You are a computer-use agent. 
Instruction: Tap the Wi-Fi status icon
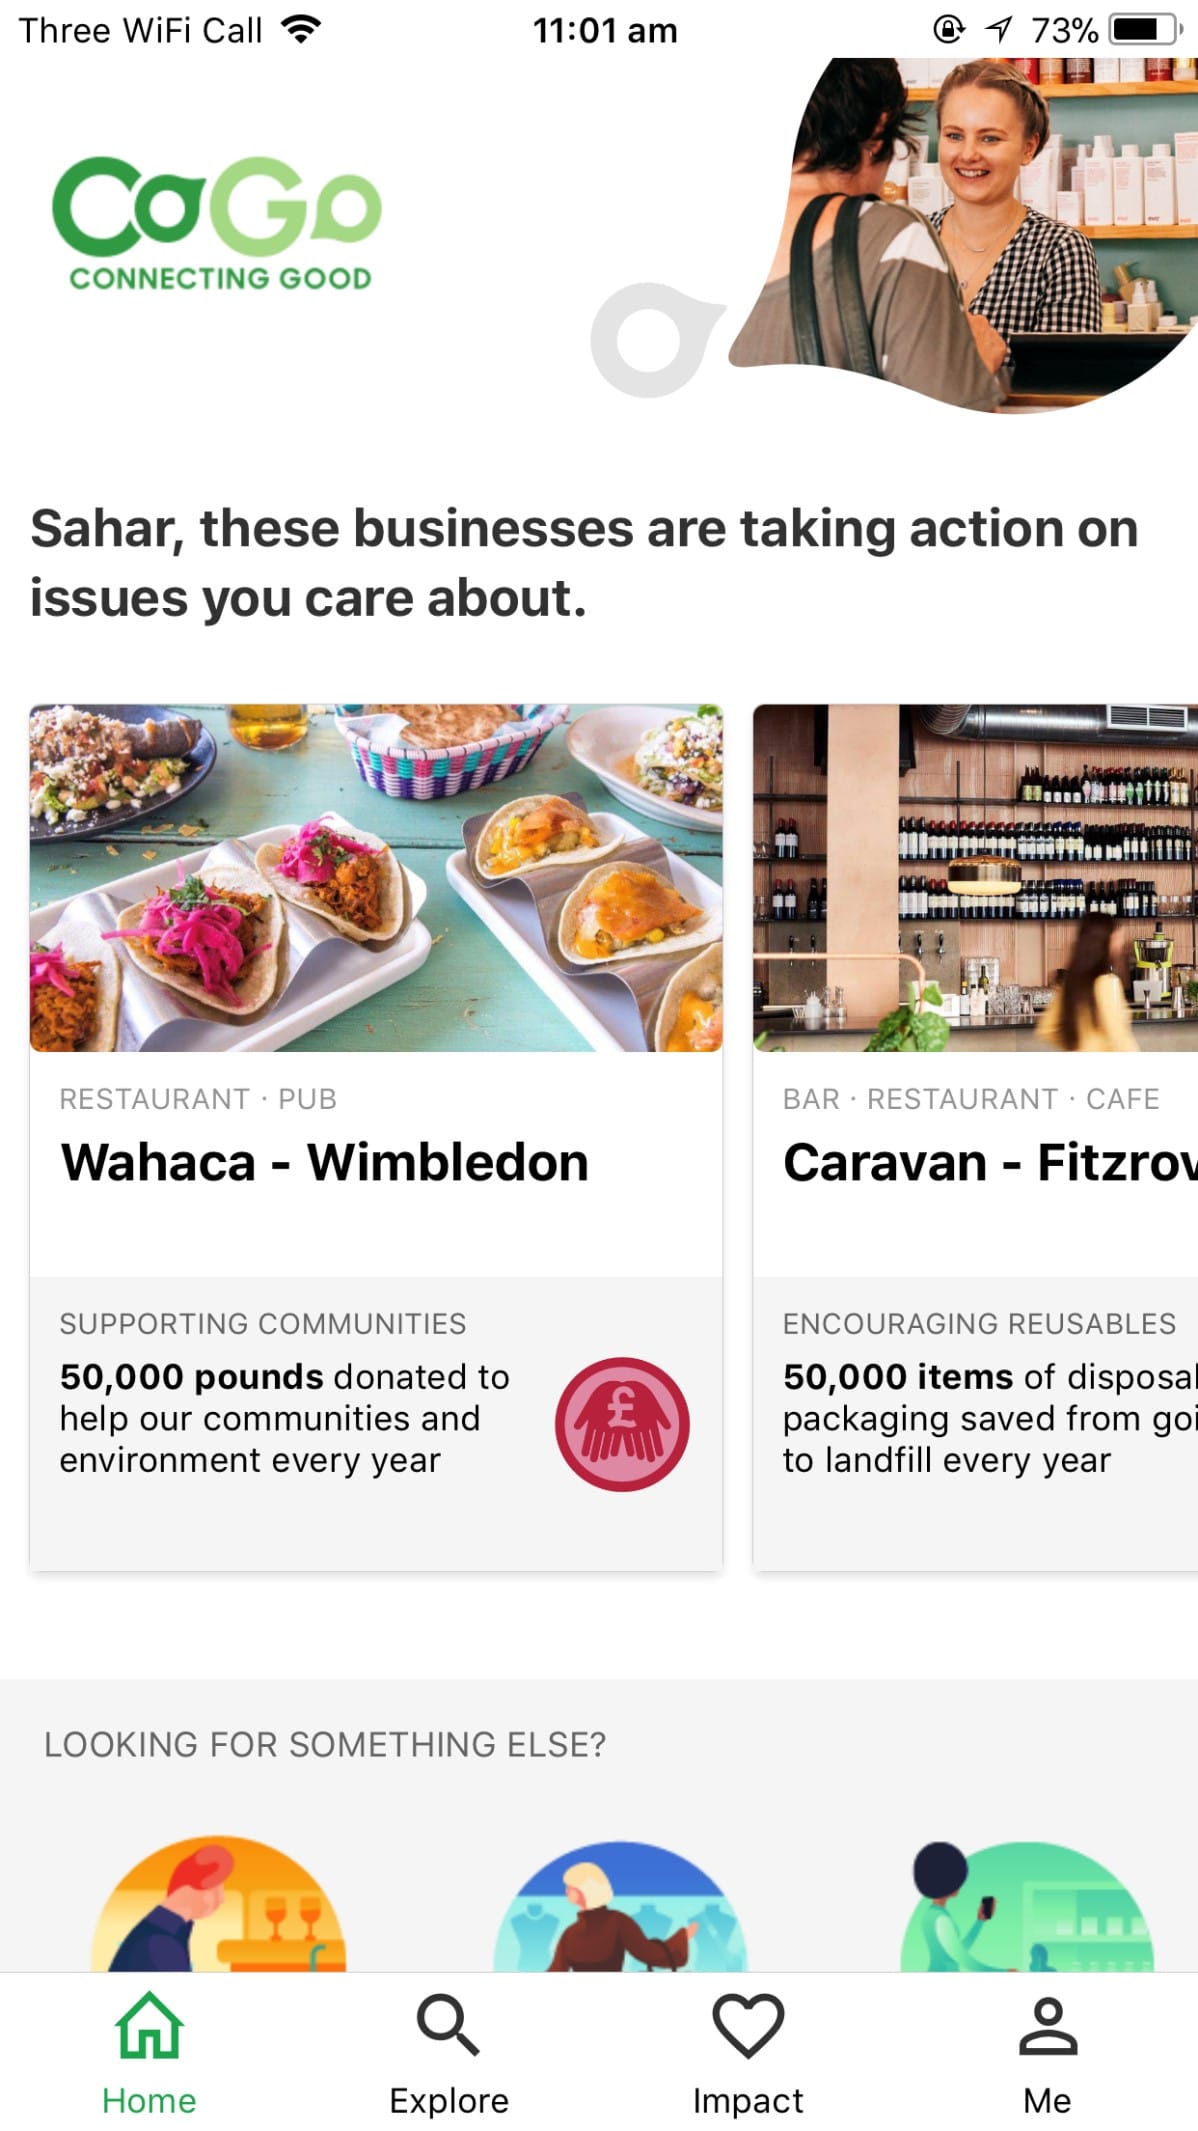pyautogui.click(x=301, y=30)
